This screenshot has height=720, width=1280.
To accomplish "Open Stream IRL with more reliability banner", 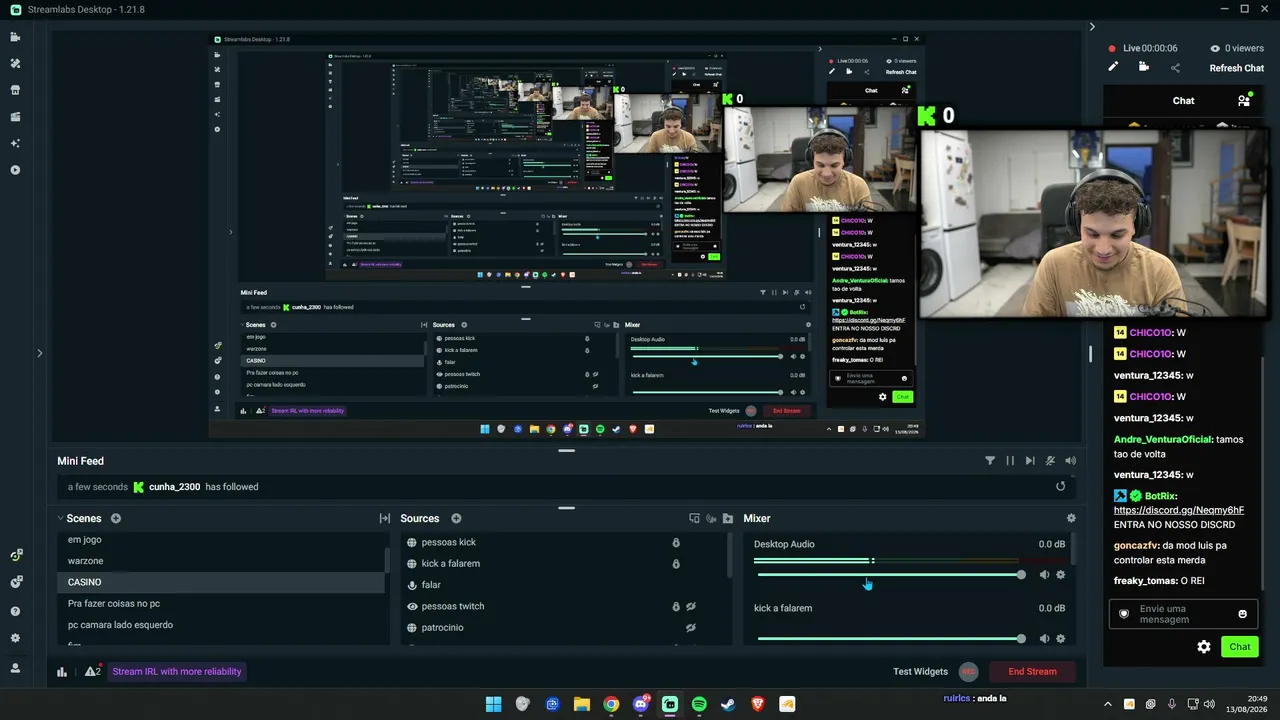I will [x=177, y=672].
